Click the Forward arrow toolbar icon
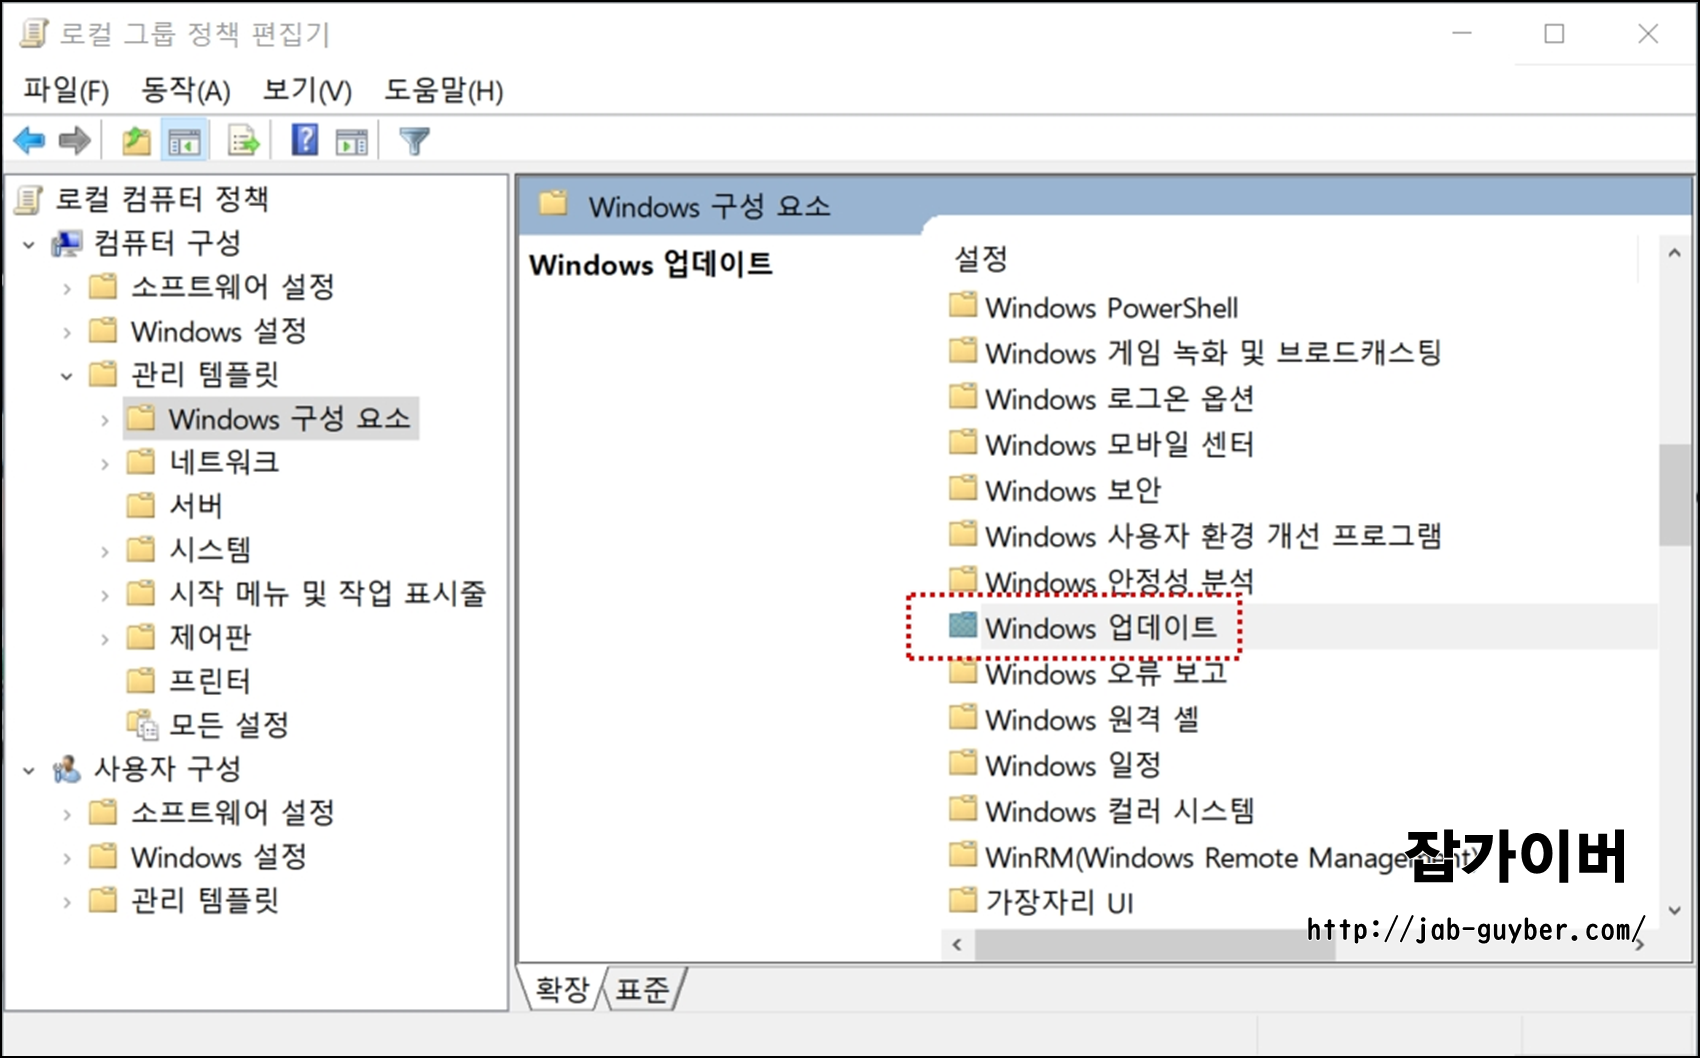This screenshot has width=1700, height=1058. coord(75,141)
